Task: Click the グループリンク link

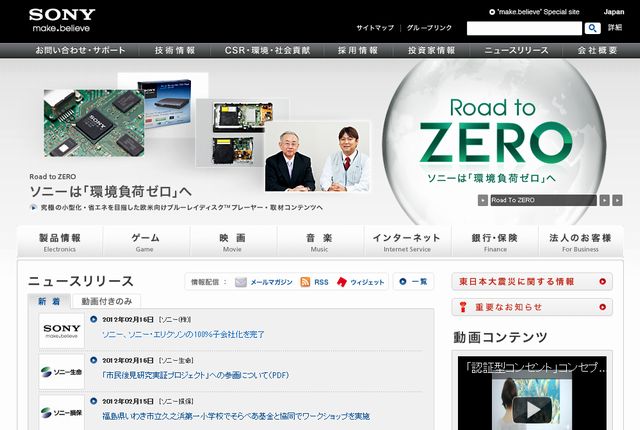Action: (429, 28)
